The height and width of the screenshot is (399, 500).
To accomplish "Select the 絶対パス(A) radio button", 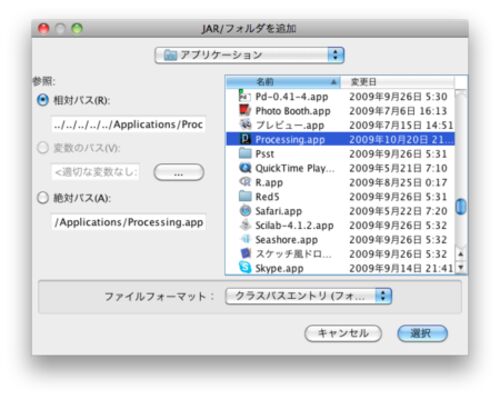I will 43,198.
